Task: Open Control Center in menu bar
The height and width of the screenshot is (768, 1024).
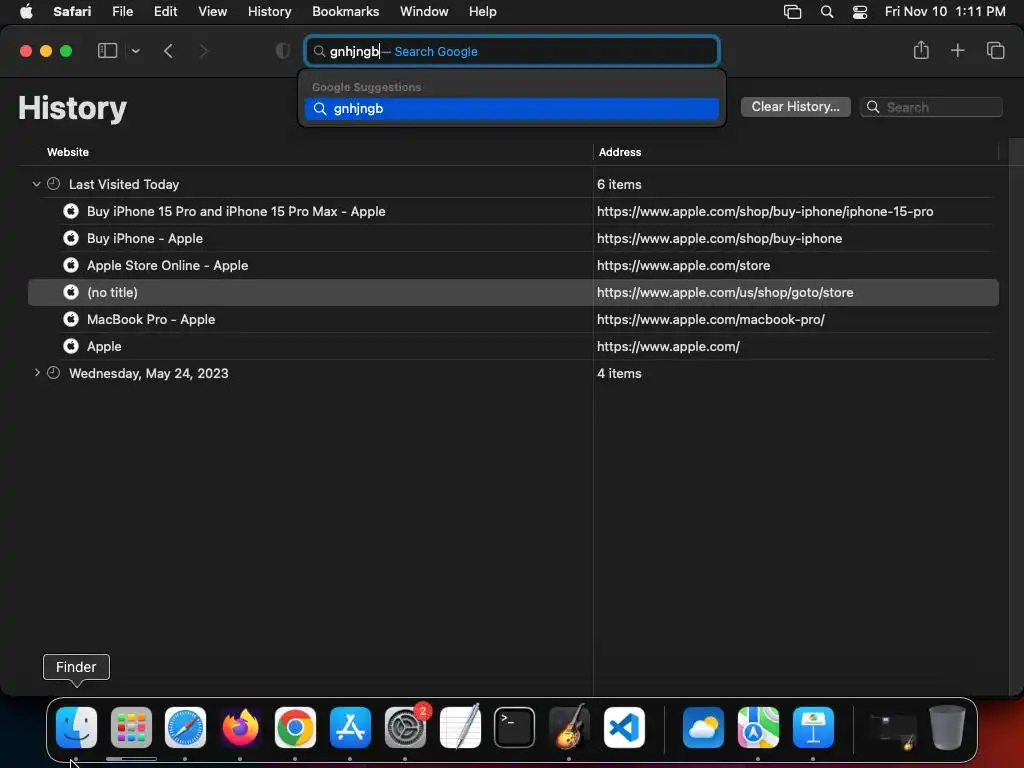Action: [x=860, y=12]
